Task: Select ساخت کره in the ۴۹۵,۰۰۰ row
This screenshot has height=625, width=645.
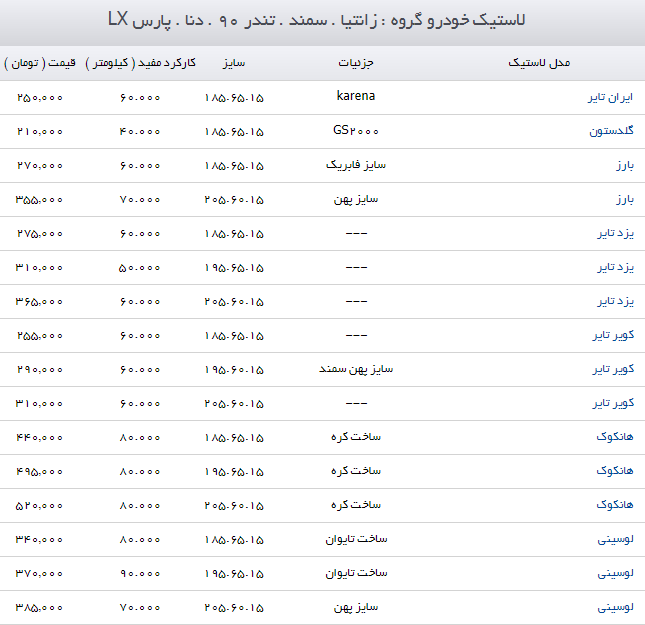Action: (x=356, y=471)
